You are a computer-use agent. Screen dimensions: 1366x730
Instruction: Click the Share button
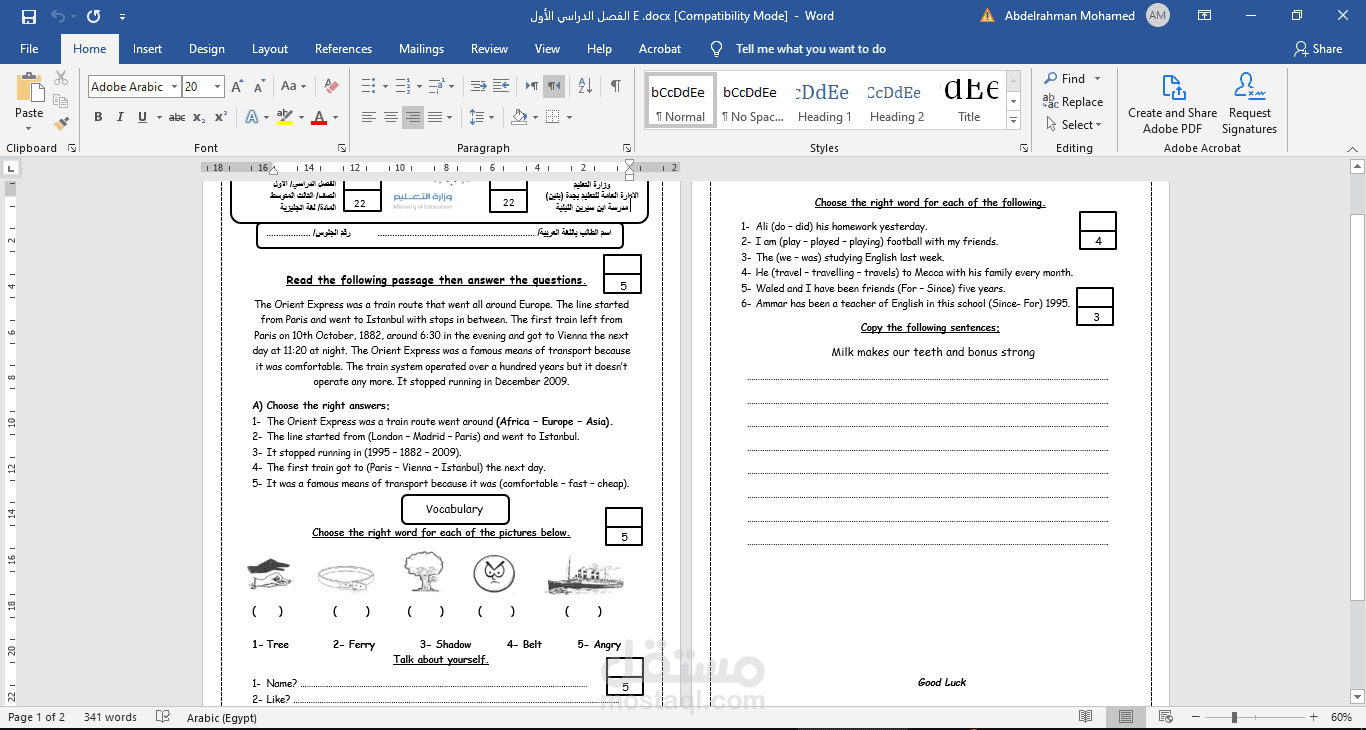tap(1318, 49)
